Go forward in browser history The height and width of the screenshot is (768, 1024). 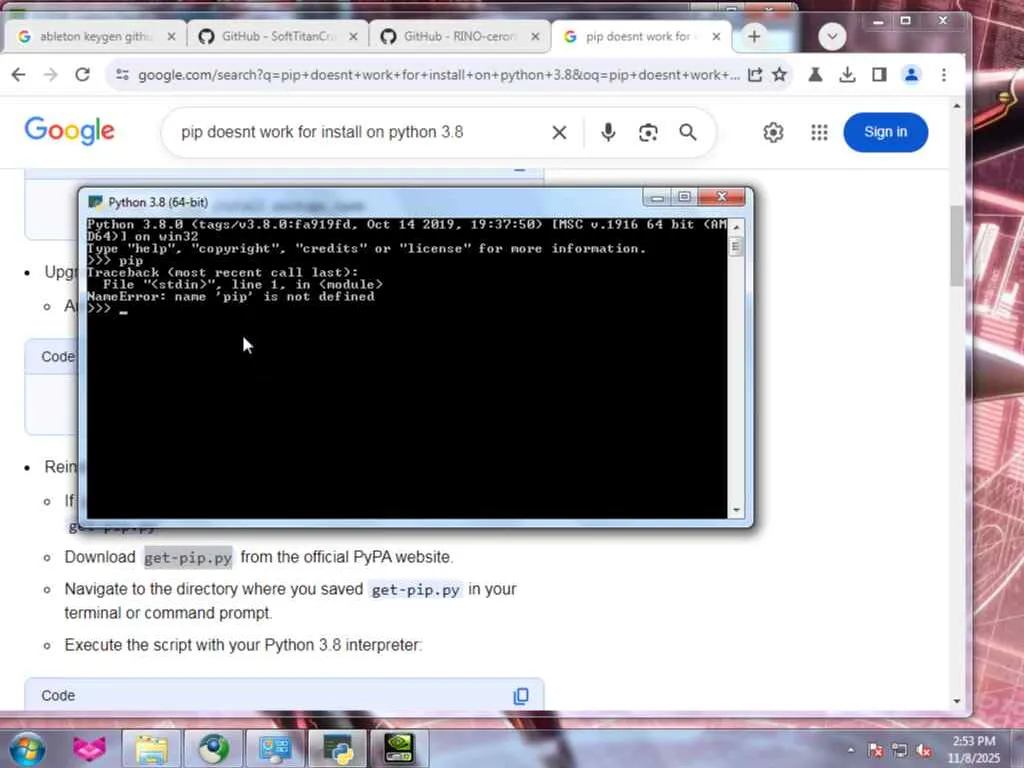pyautogui.click(x=50, y=75)
